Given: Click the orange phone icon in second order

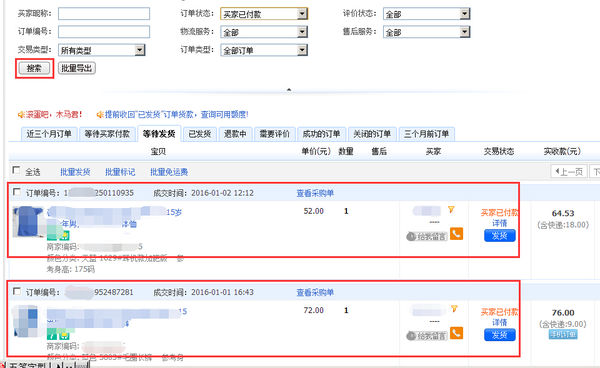Looking at the screenshot, I should pos(456,333).
